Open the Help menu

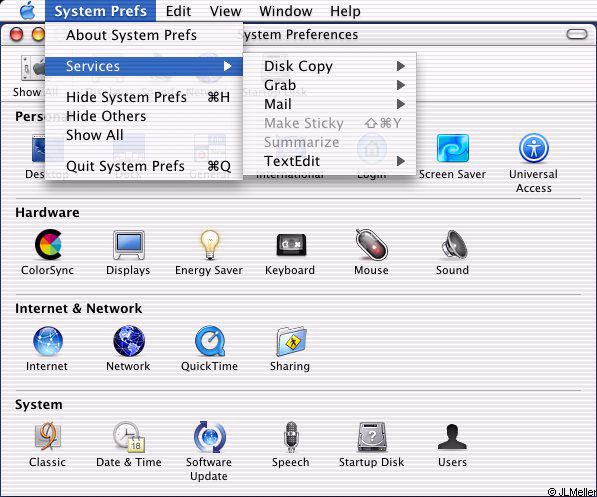[x=345, y=11]
